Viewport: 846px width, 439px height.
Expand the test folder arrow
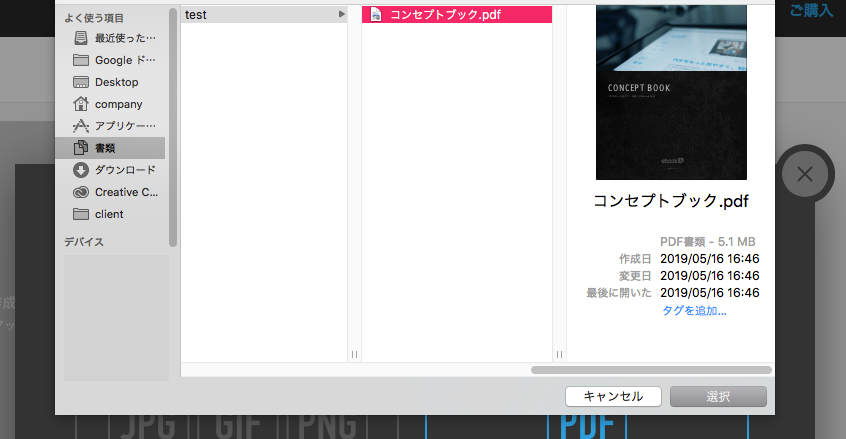pyautogui.click(x=342, y=14)
